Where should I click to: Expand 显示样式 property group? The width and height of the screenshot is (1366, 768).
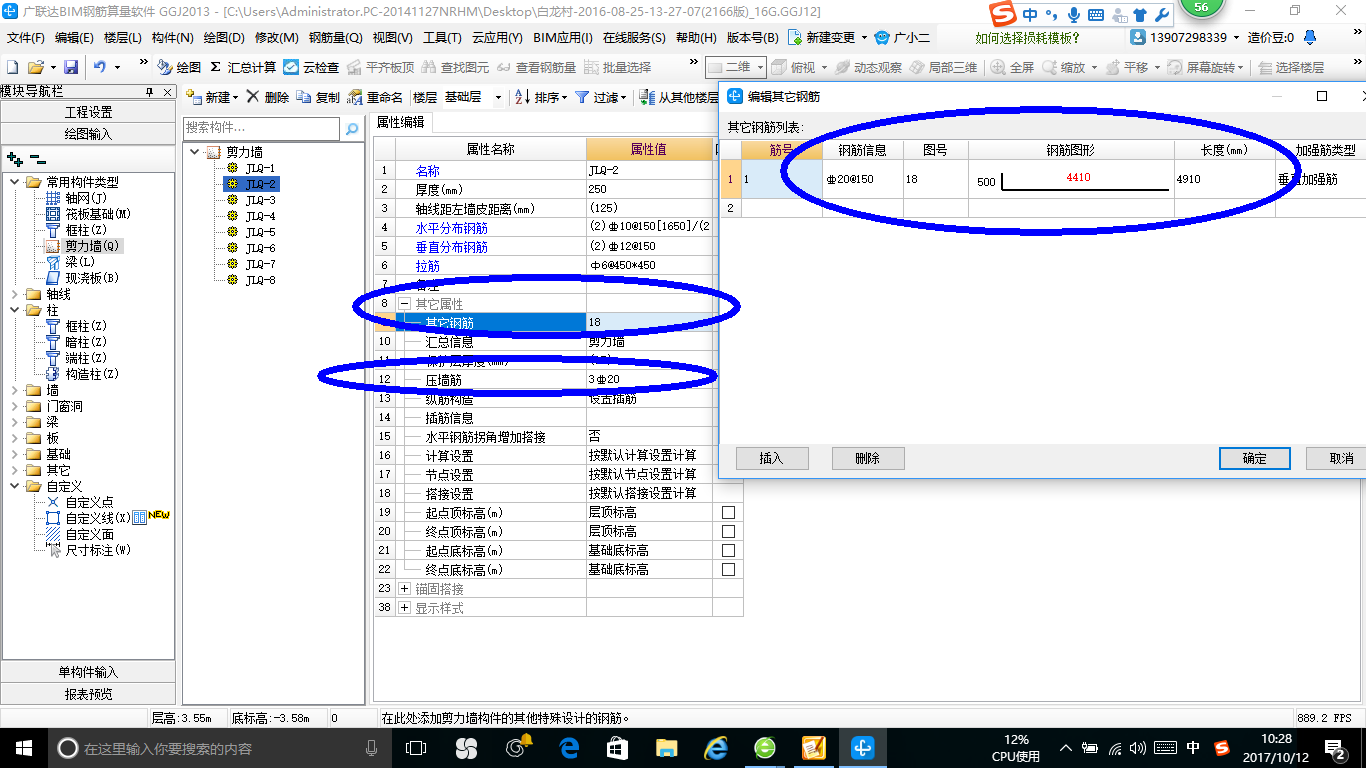[404, 608]
